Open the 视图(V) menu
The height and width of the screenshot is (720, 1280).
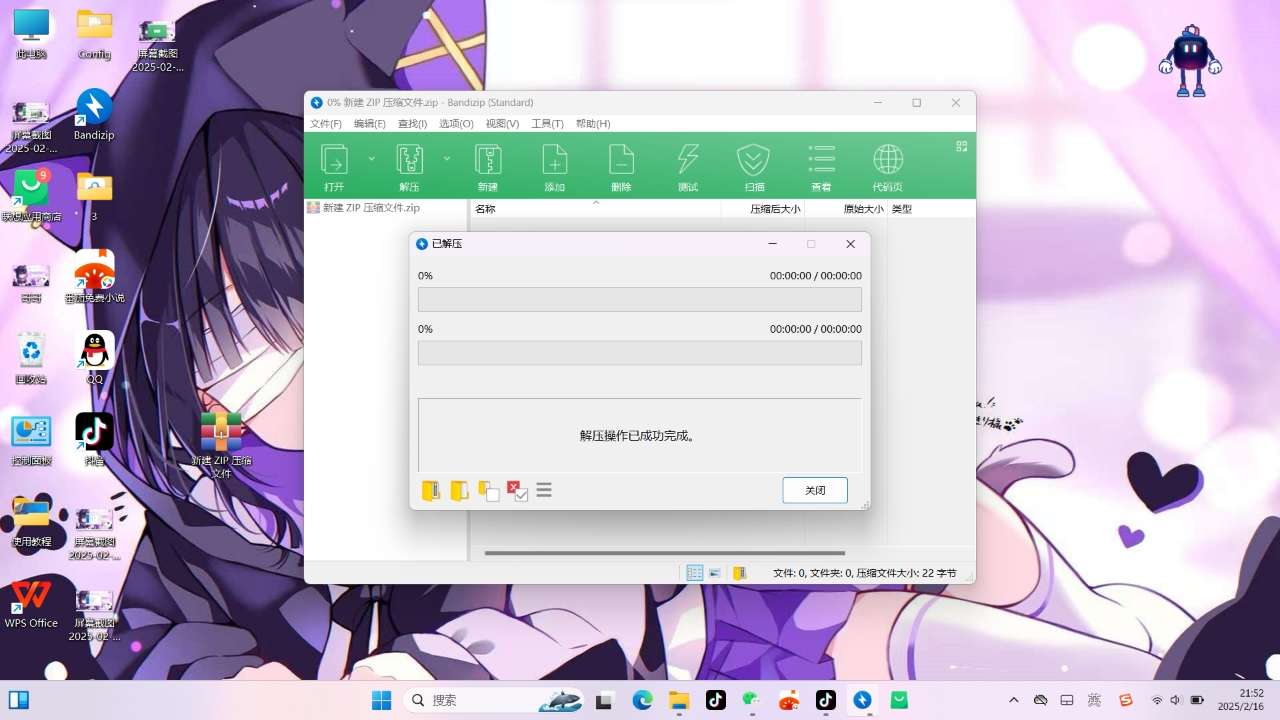[x=502, y=124]
